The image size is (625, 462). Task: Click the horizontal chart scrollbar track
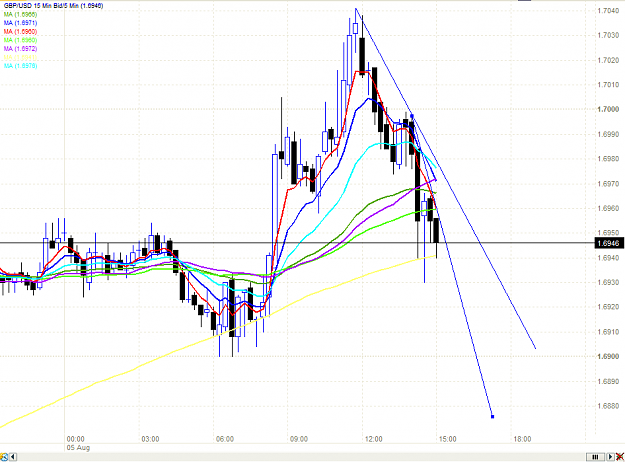click(x=301, y=457)
